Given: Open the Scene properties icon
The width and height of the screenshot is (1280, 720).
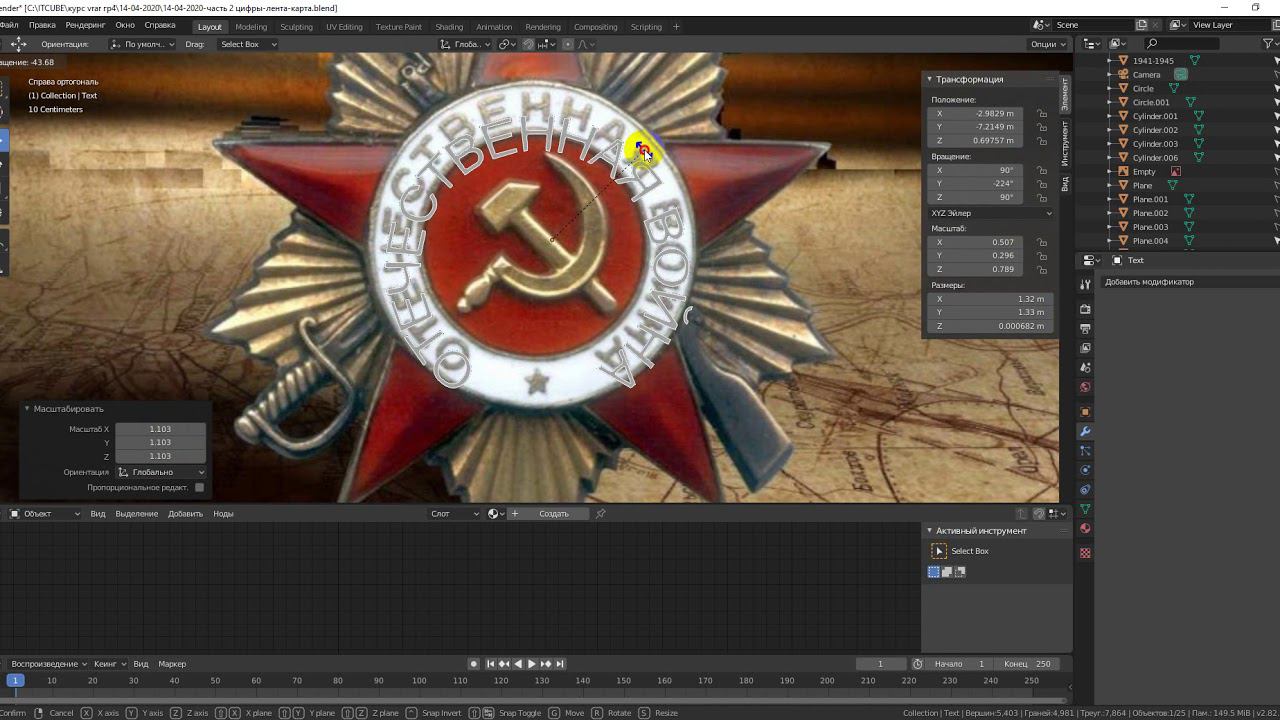Looking at the screenshot, I should 1085,368.
